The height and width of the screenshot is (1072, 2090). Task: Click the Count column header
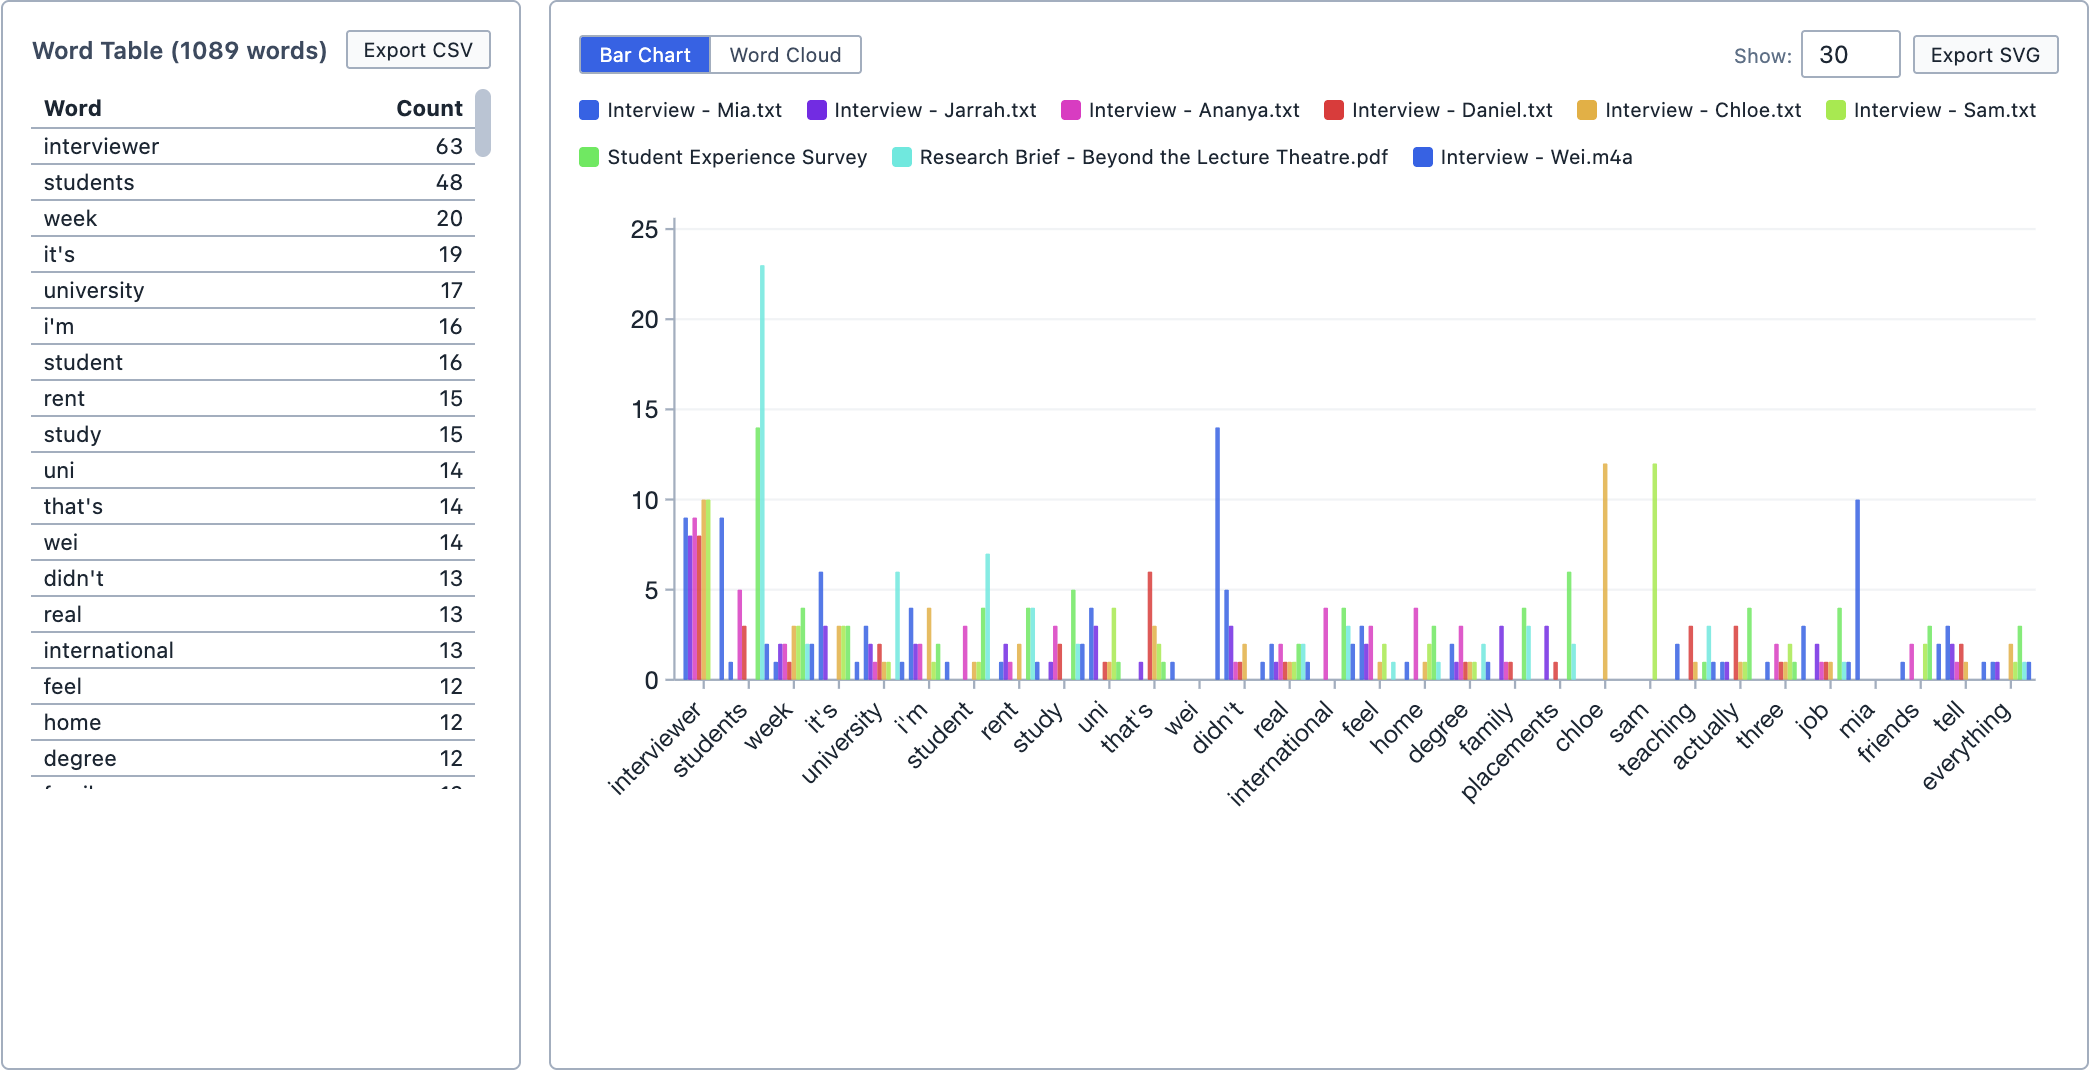[429, 108]
